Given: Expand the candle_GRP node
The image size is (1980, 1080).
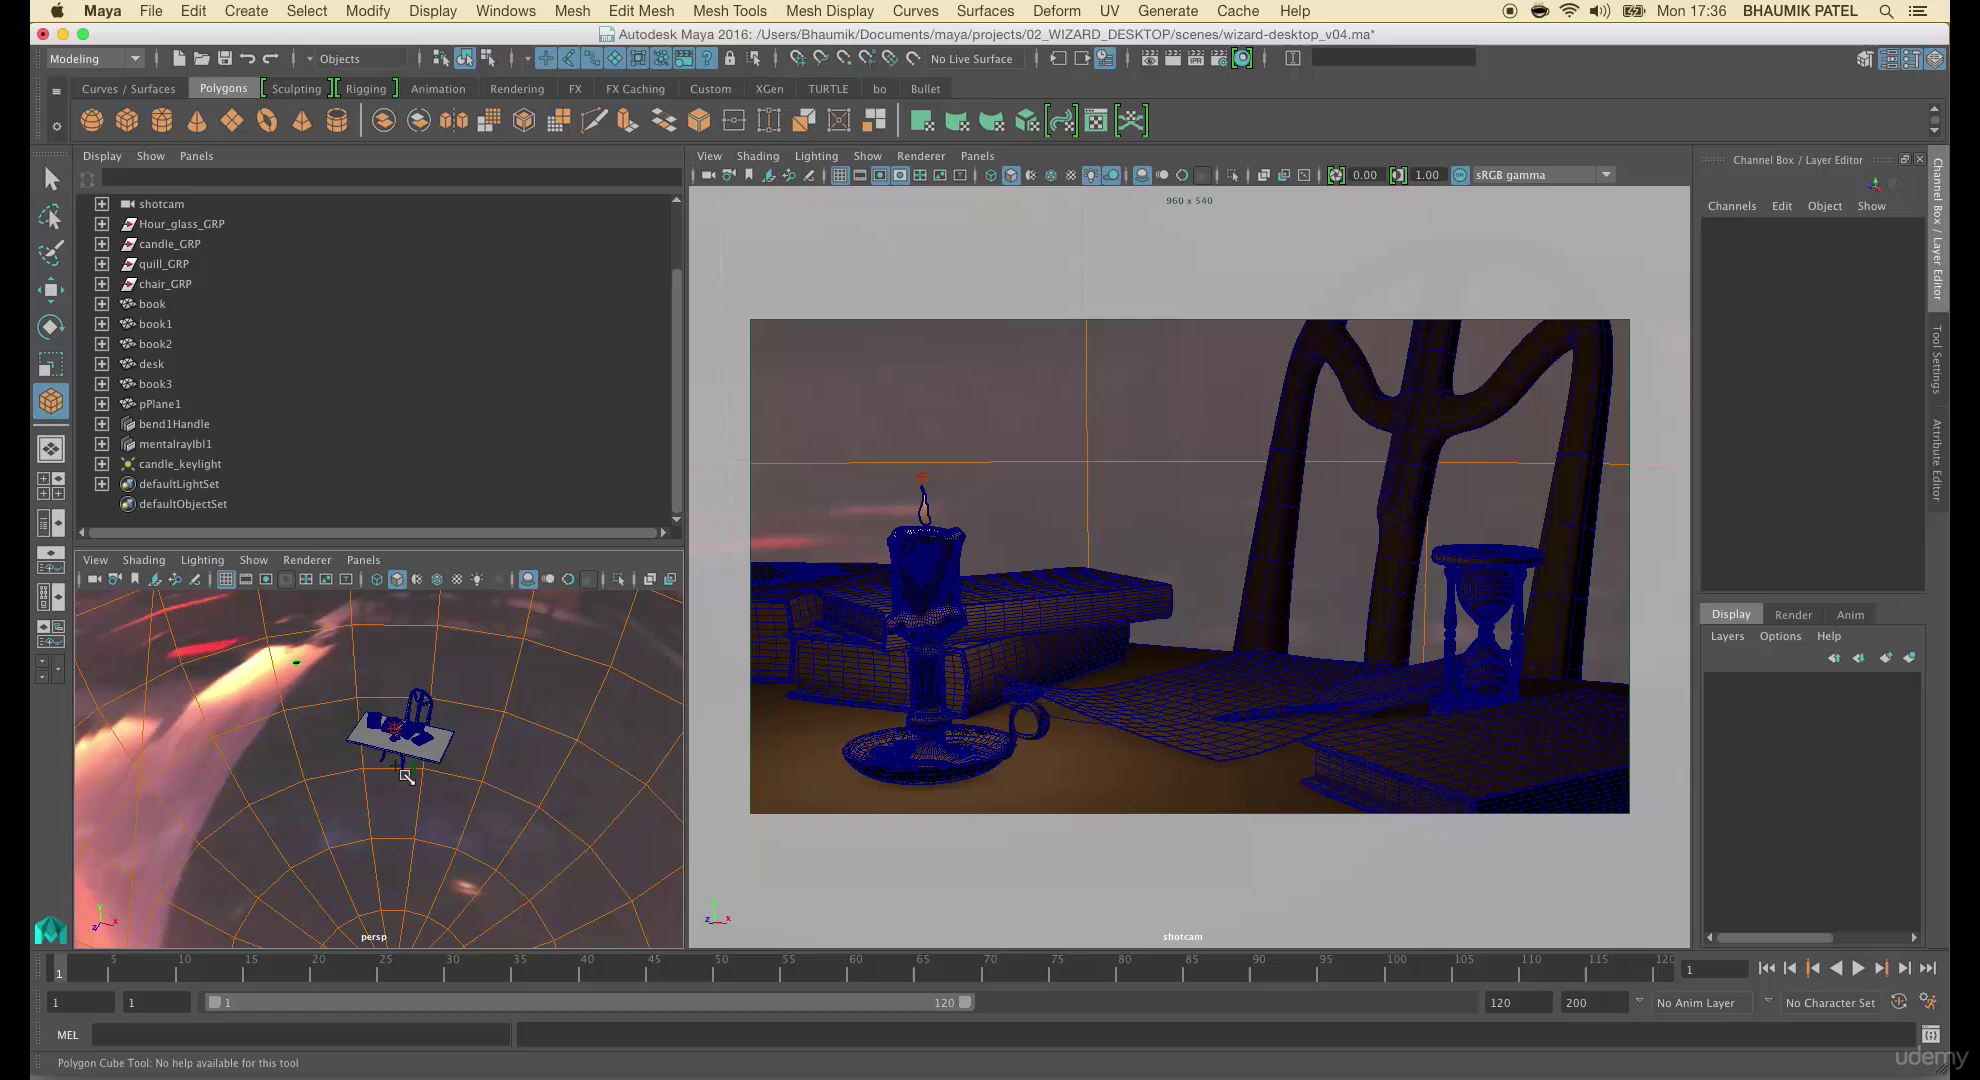Looking at the screenshot, I should point(102,243).
